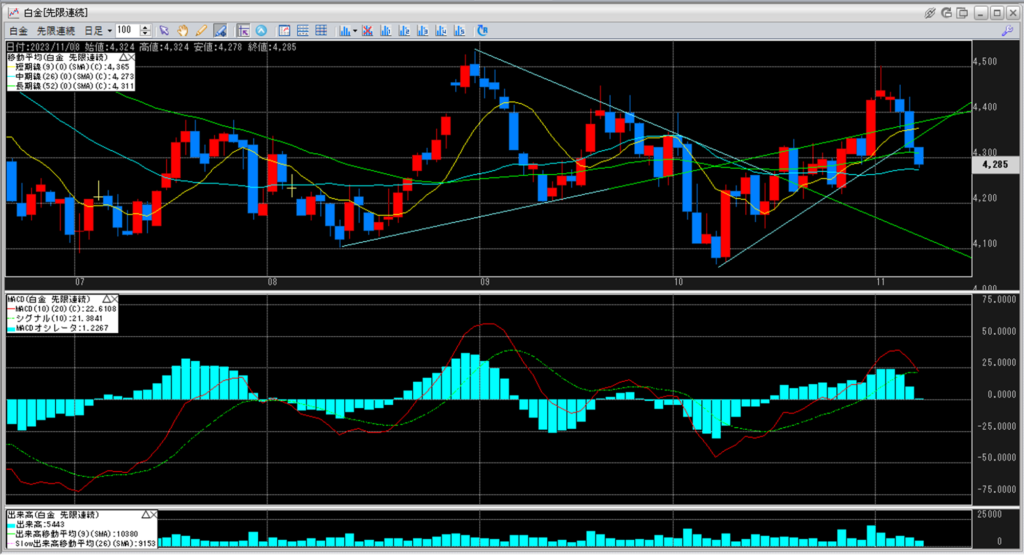This screenshot has width=1024, height=555.
Task: Activate the hand pan tool
Action: coord(183,31)
